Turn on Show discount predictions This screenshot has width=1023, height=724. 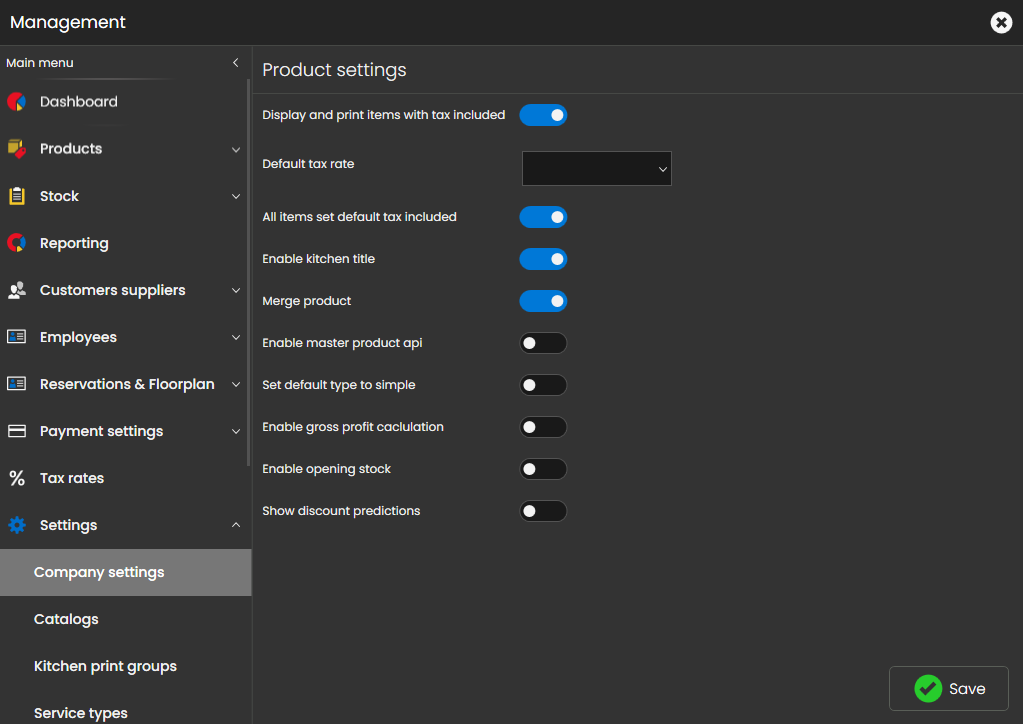point(543,511)
